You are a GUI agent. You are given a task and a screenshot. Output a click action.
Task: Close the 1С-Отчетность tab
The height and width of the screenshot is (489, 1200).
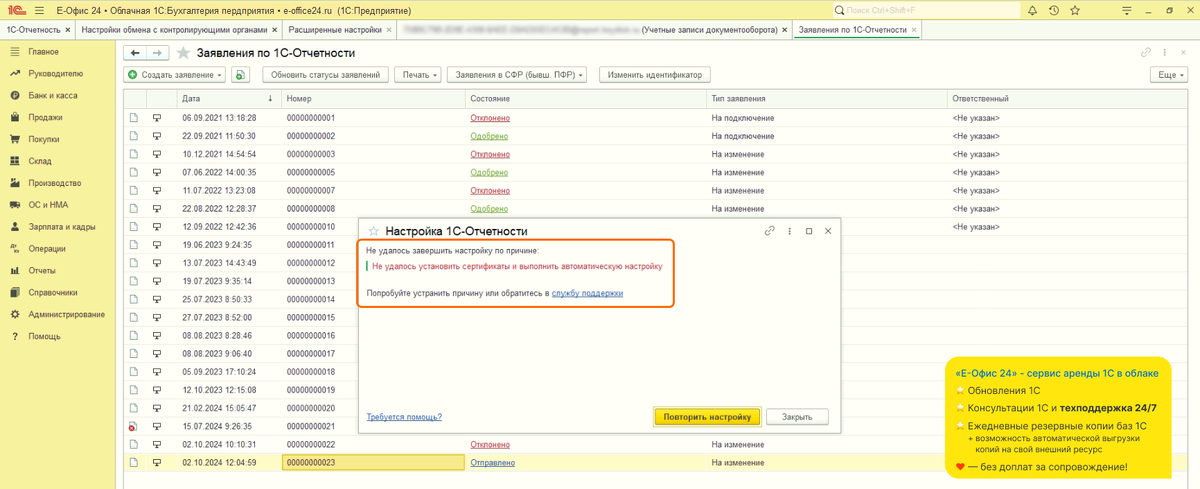coord(68,30)
